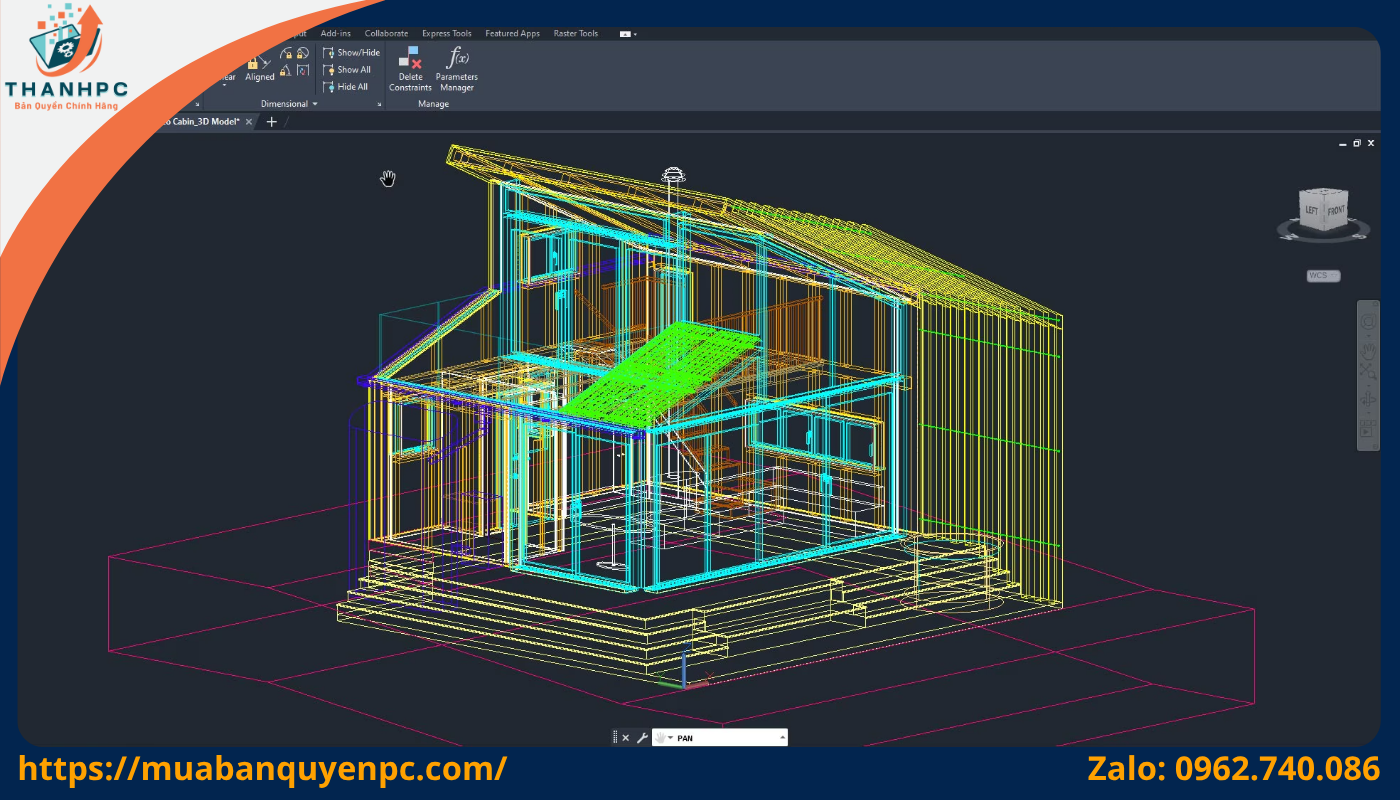Click the command line wrench customize icon
The width and height of the screenshot is (1400, 800).
642,738
